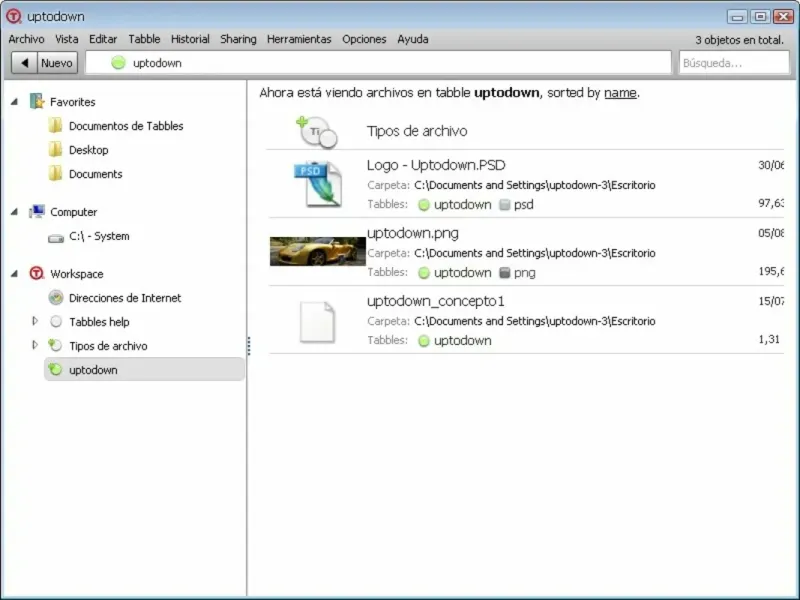The image size is (800, 600).
Task: Click the C:\ System drive icon
Action: tap(56, 238)
